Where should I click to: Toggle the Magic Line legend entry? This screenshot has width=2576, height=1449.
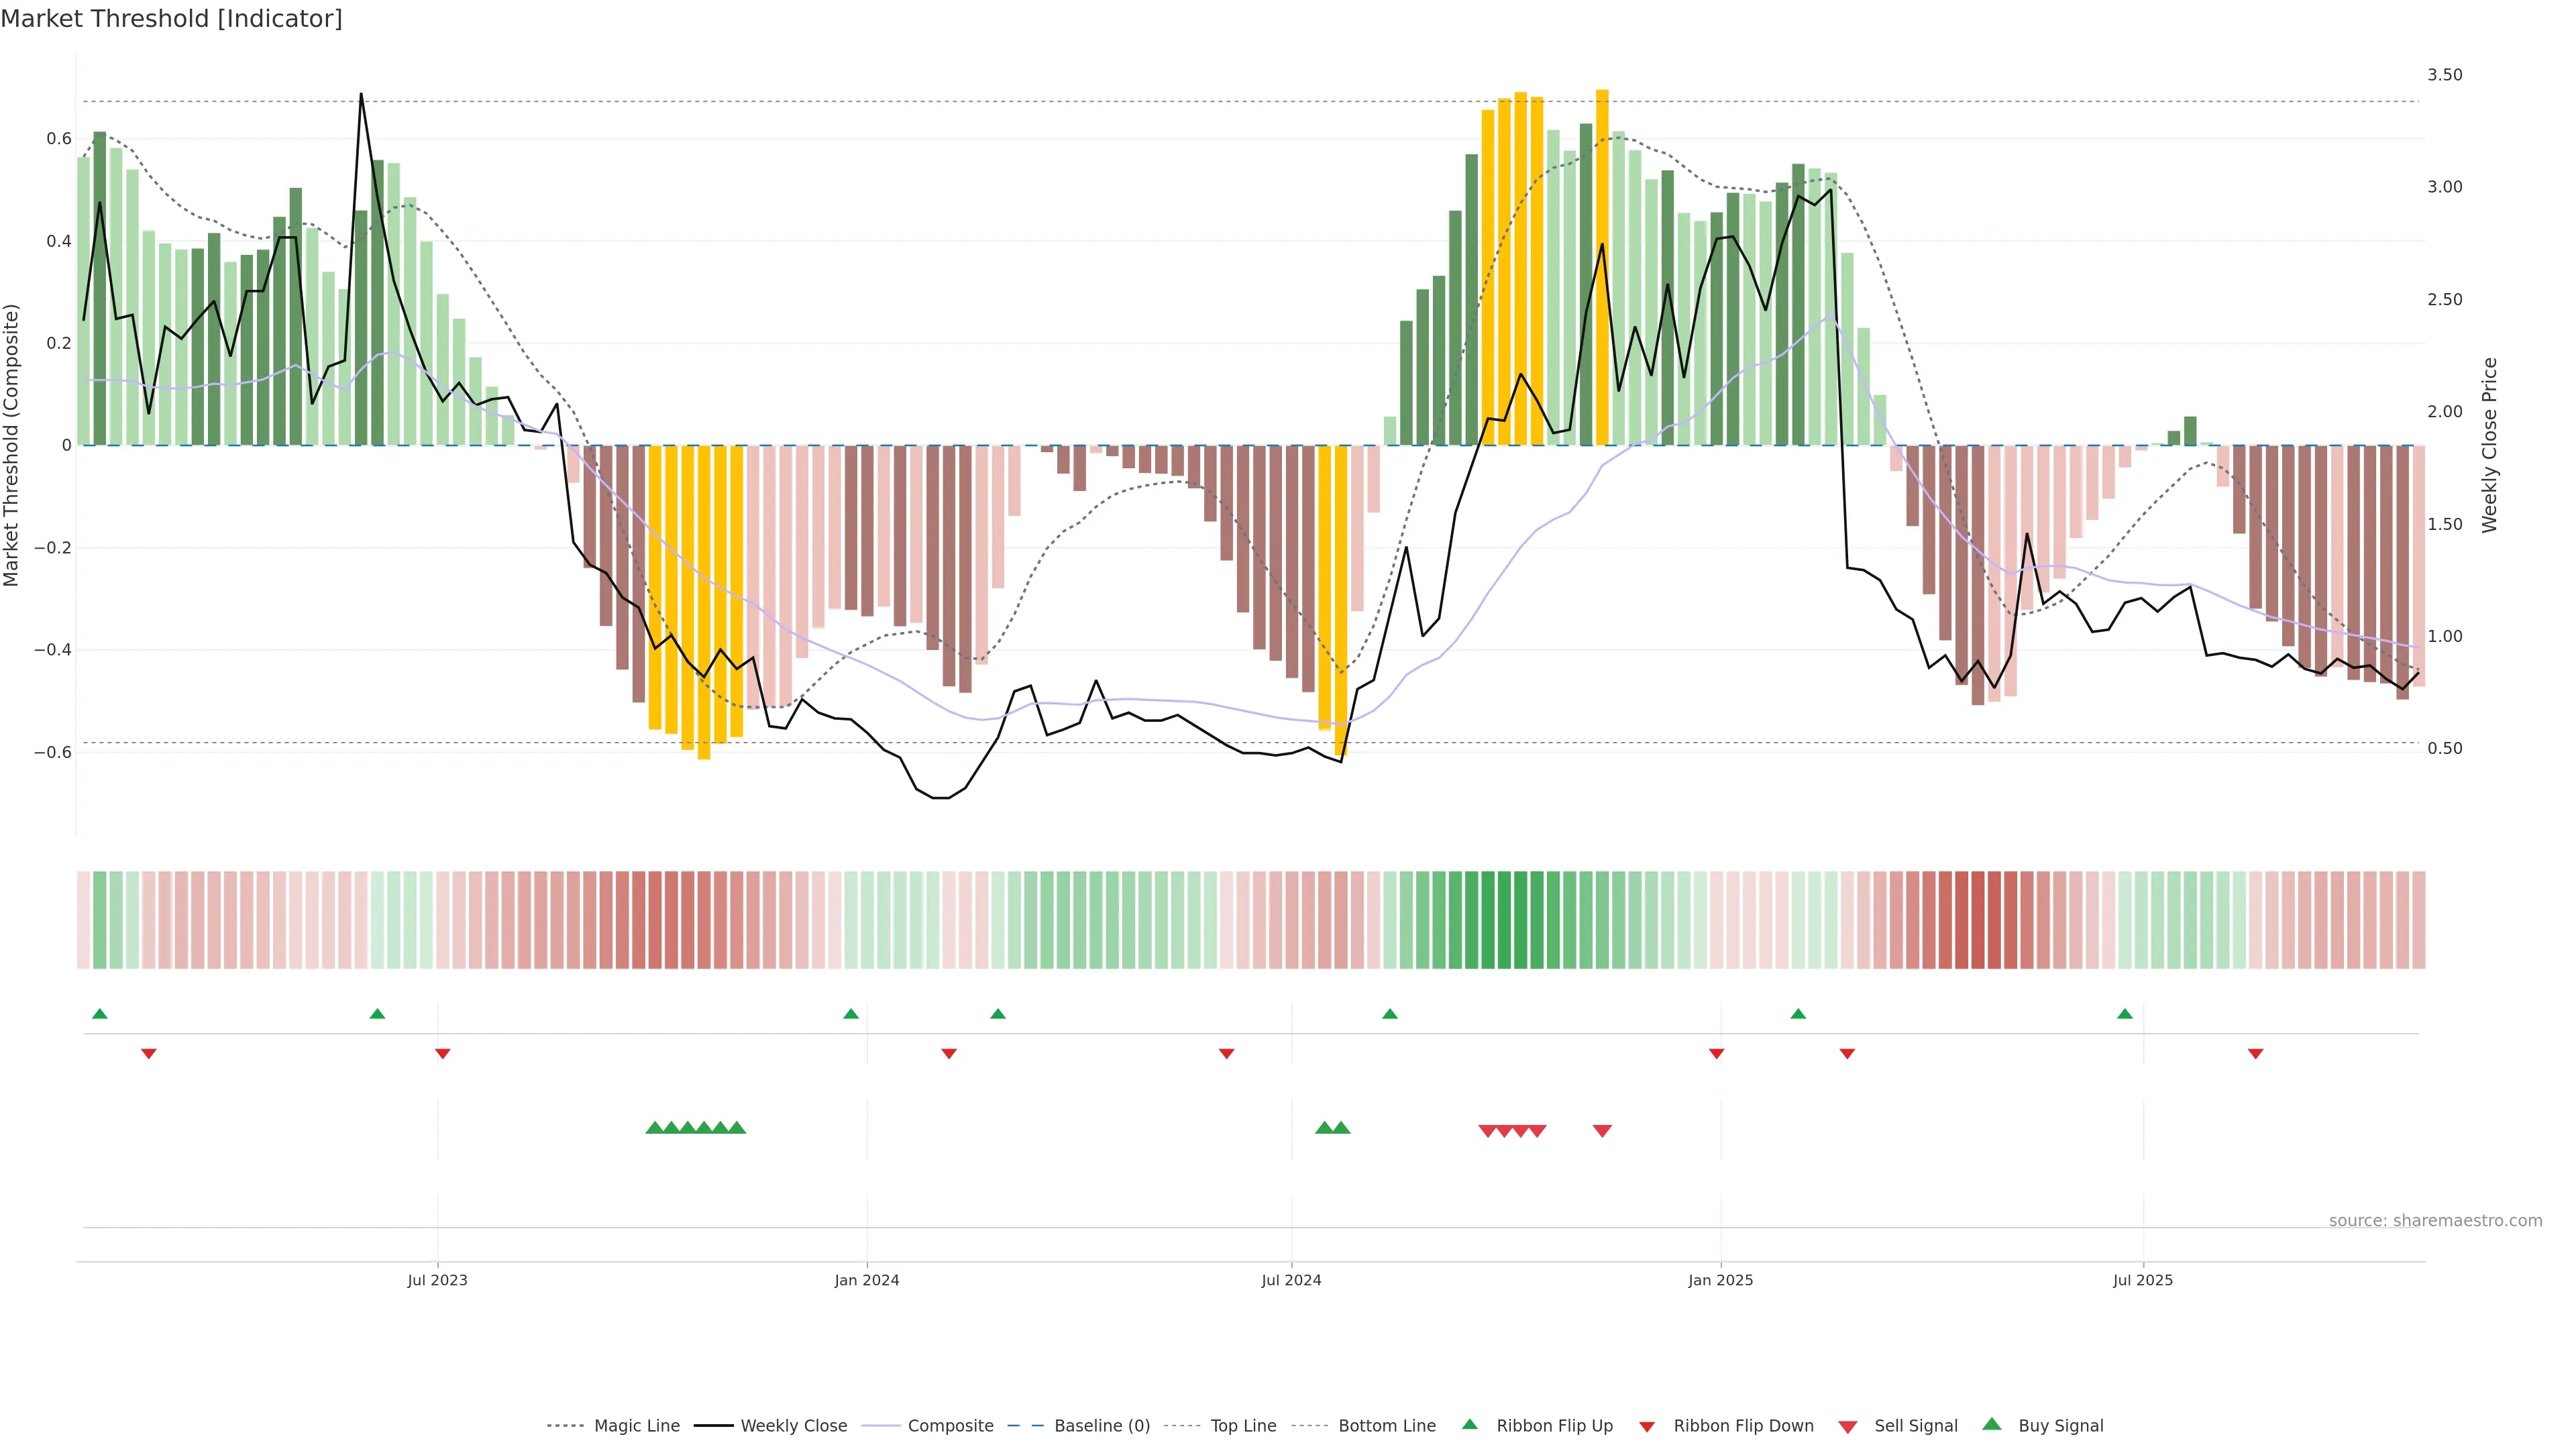pos(636,1426)
